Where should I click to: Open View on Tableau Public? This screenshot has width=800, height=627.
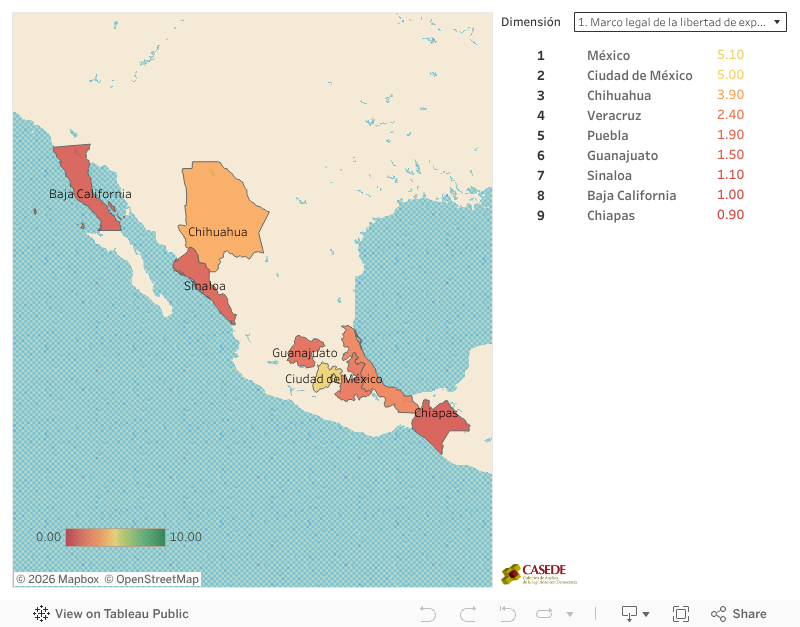pos(111,614)
